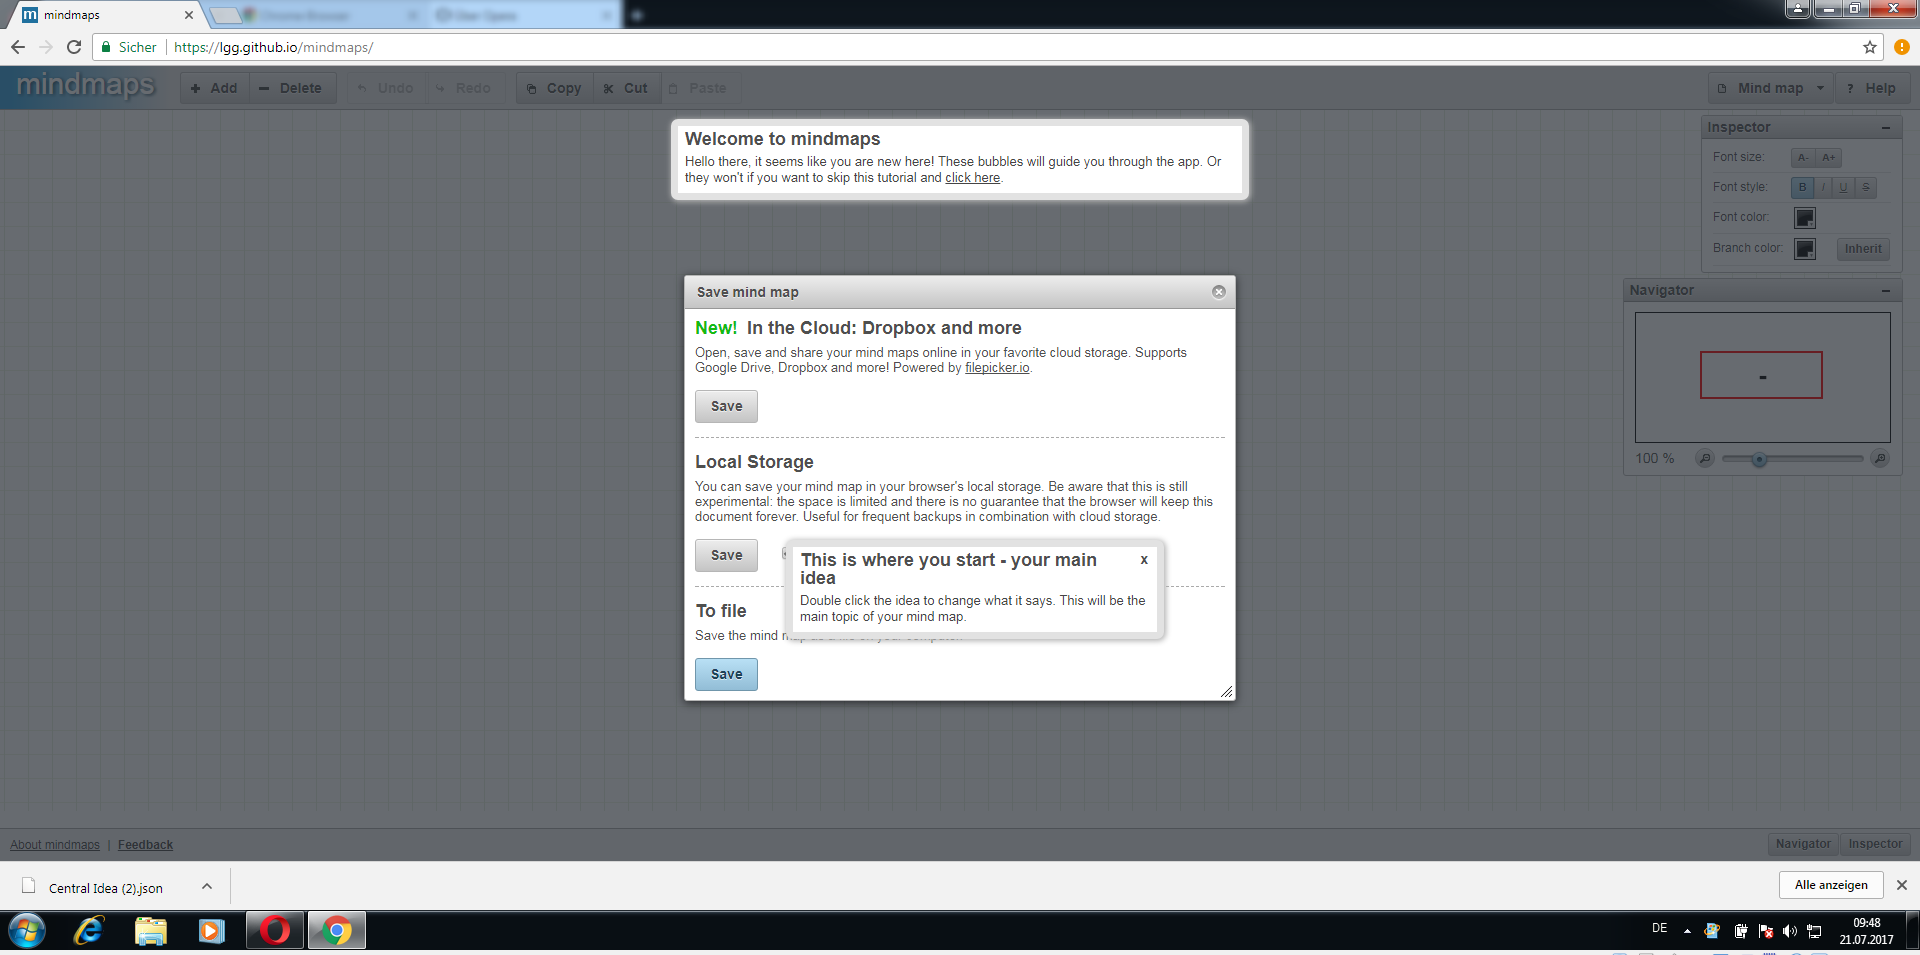Viewport: 1920px width, 955px height.
Task: Toggle bold font style in the Inspector
Action: pyautogui.click(x=1802, y=187)
